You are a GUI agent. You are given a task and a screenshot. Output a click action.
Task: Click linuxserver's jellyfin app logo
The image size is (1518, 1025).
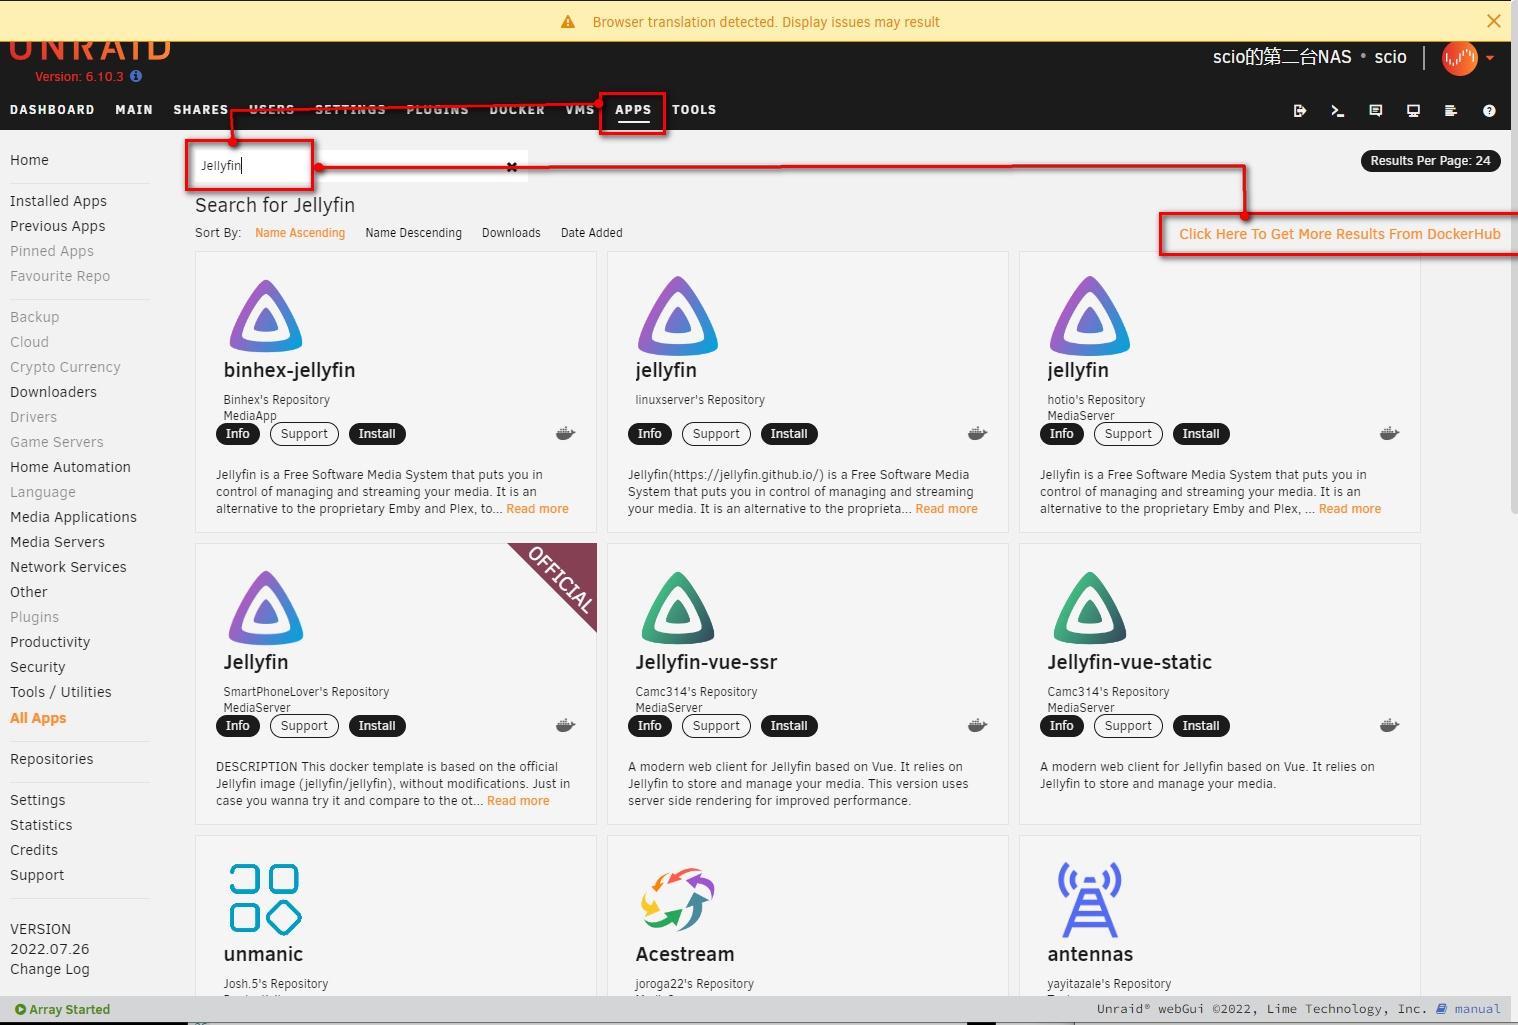click(678, 317)
